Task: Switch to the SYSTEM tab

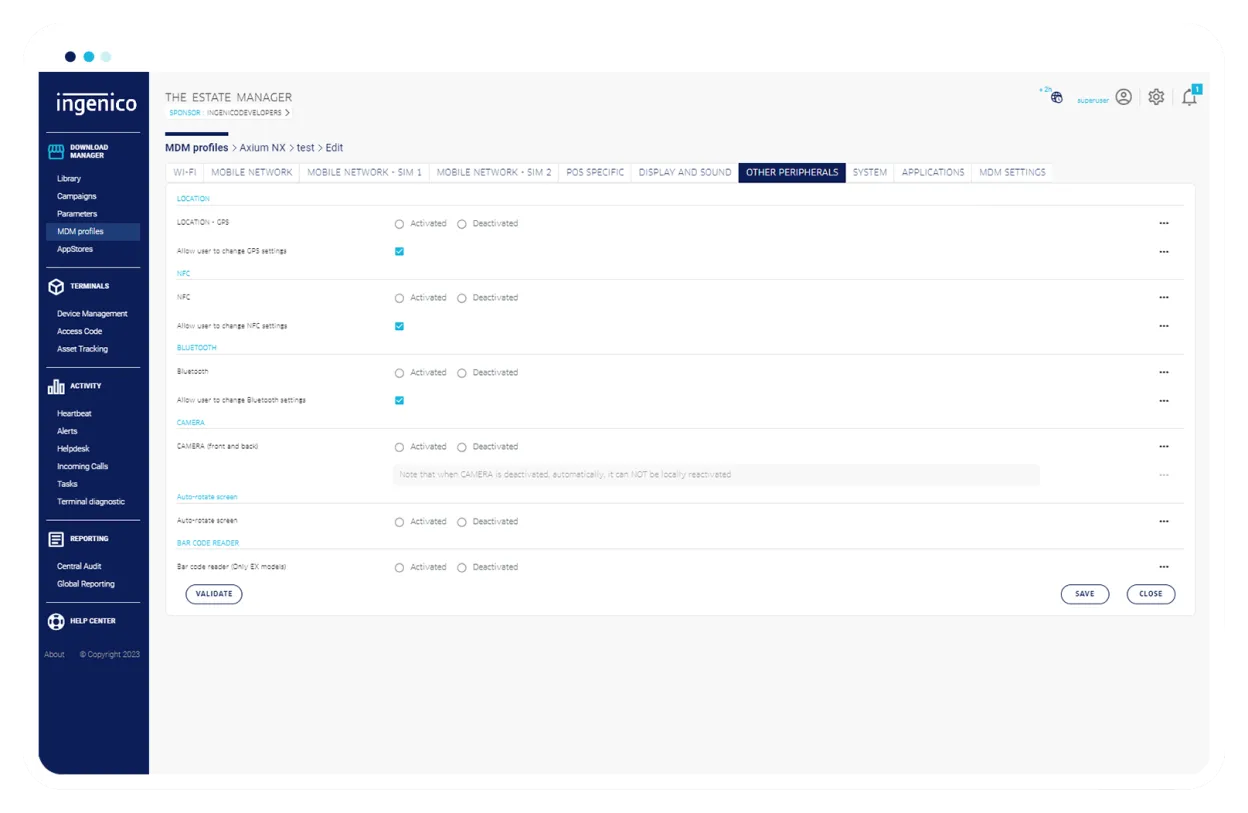Action: tap(870, 172)
